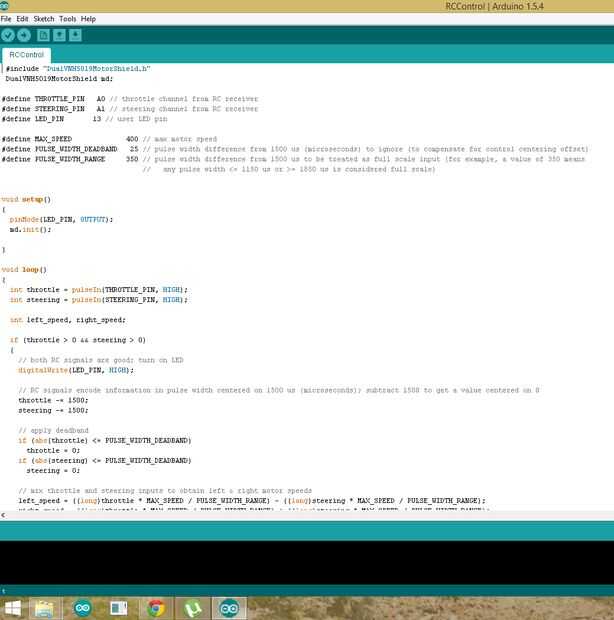
Task: Open the Edit menu
Action: coord(22,19)
